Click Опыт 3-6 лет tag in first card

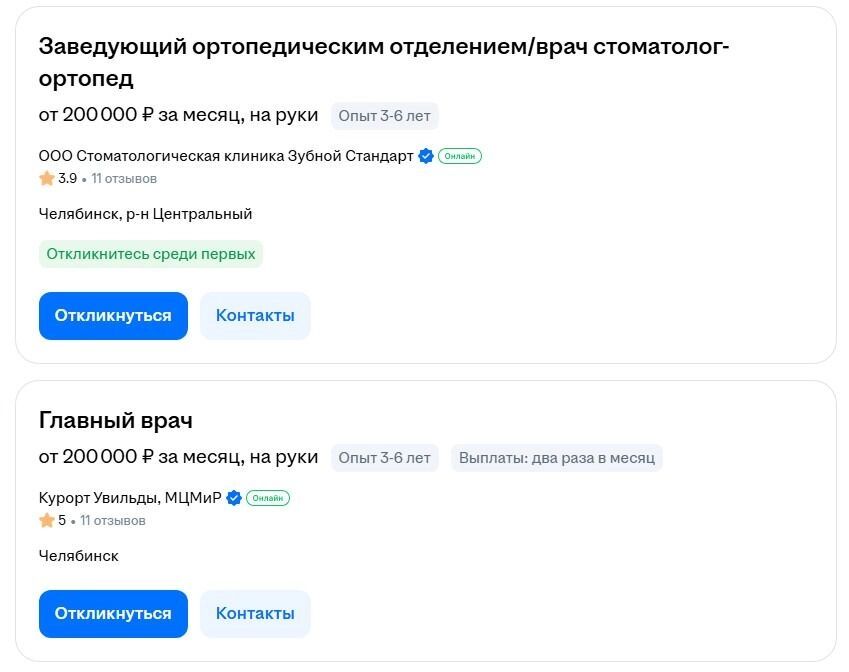tap(384, 116)
